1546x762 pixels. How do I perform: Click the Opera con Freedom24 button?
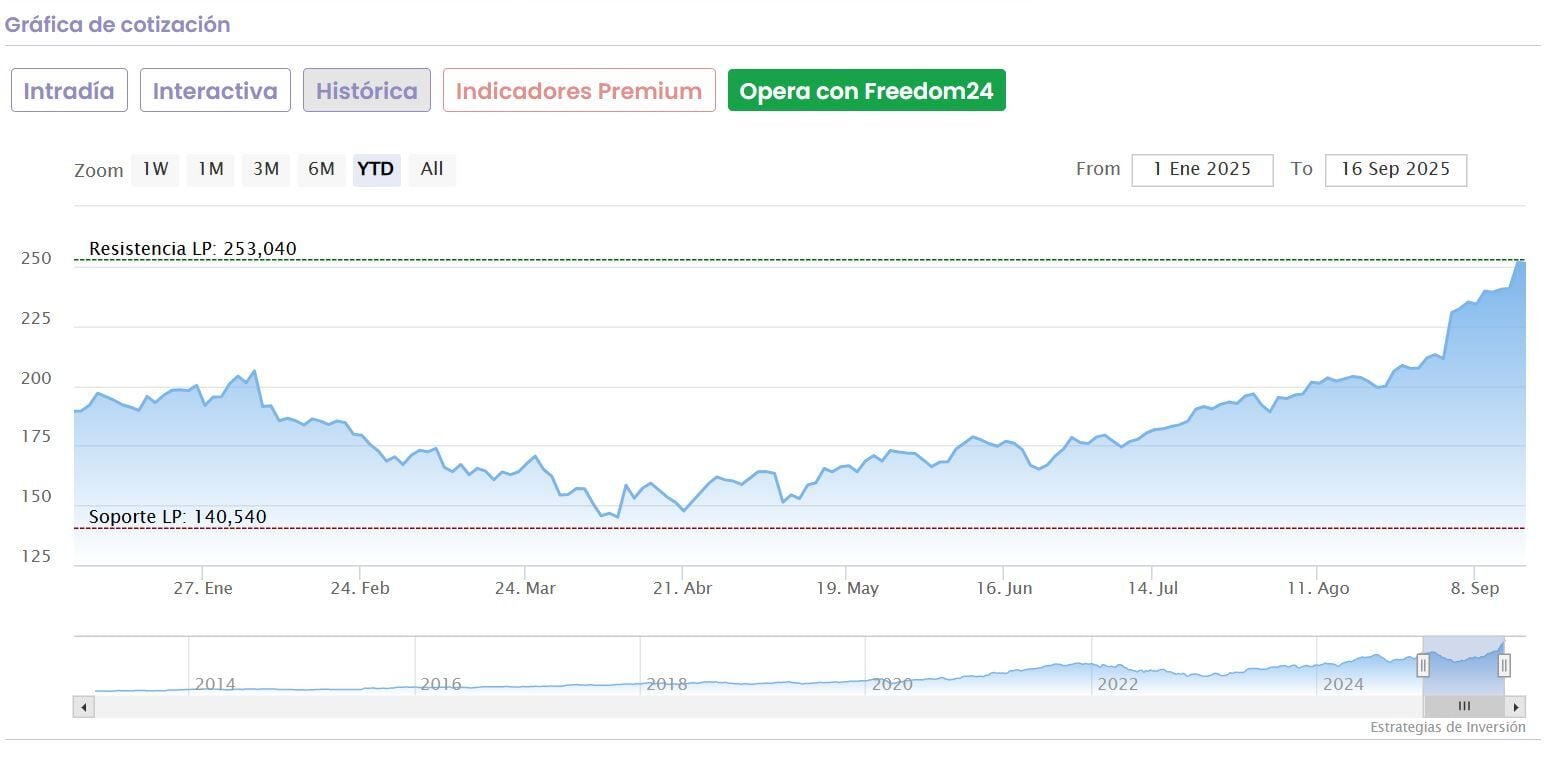[x=866, y=91]
